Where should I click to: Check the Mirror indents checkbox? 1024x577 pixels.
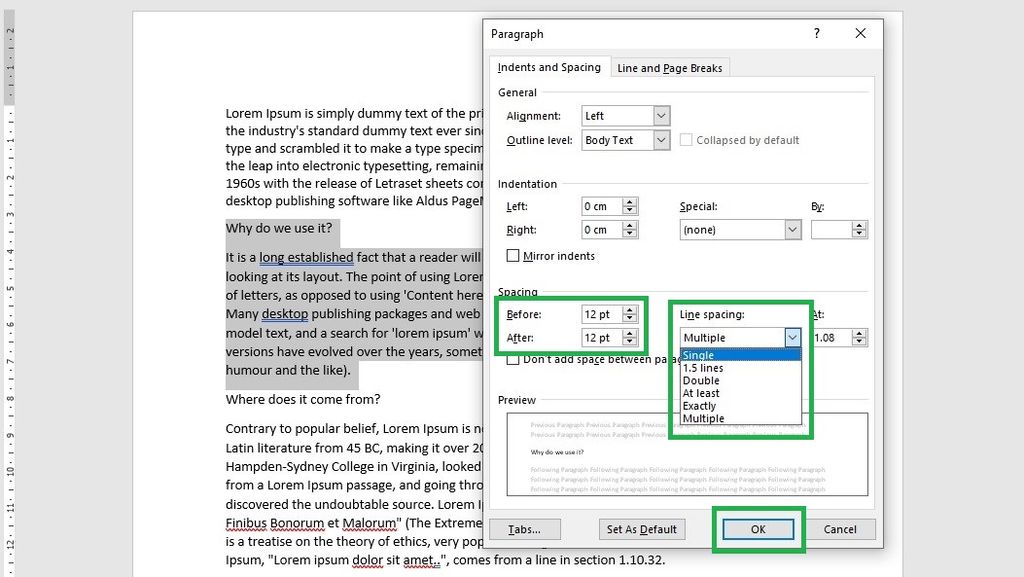pos(514,255)
